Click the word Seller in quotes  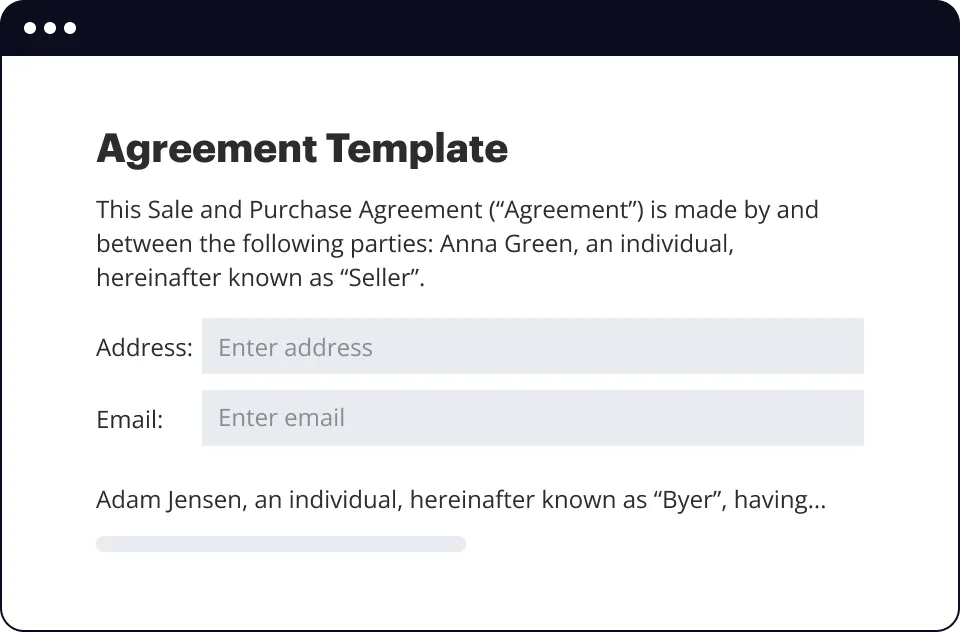pyautogui.click(x=383, y=277)
